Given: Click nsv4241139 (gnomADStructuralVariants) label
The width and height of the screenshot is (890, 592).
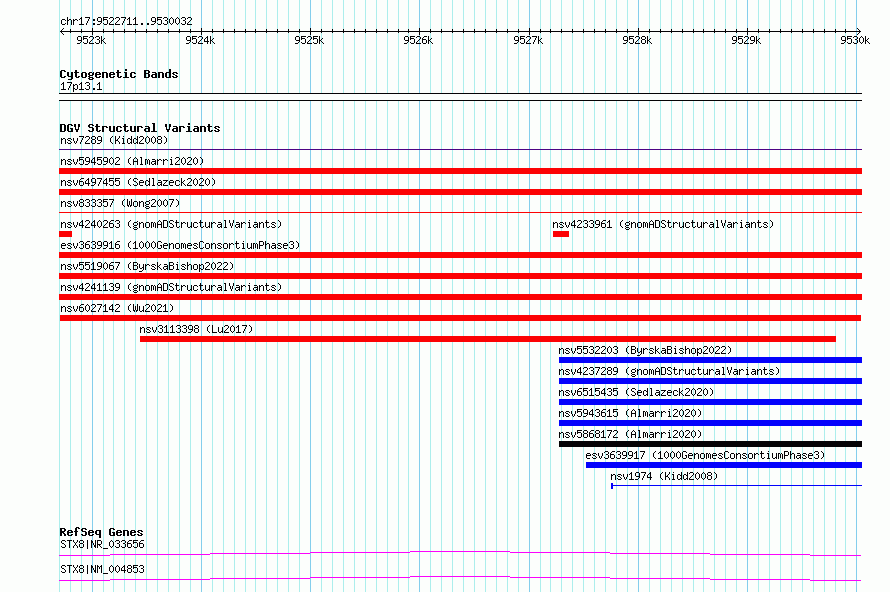Looking at the screenshot, I should tap(171, 287).
